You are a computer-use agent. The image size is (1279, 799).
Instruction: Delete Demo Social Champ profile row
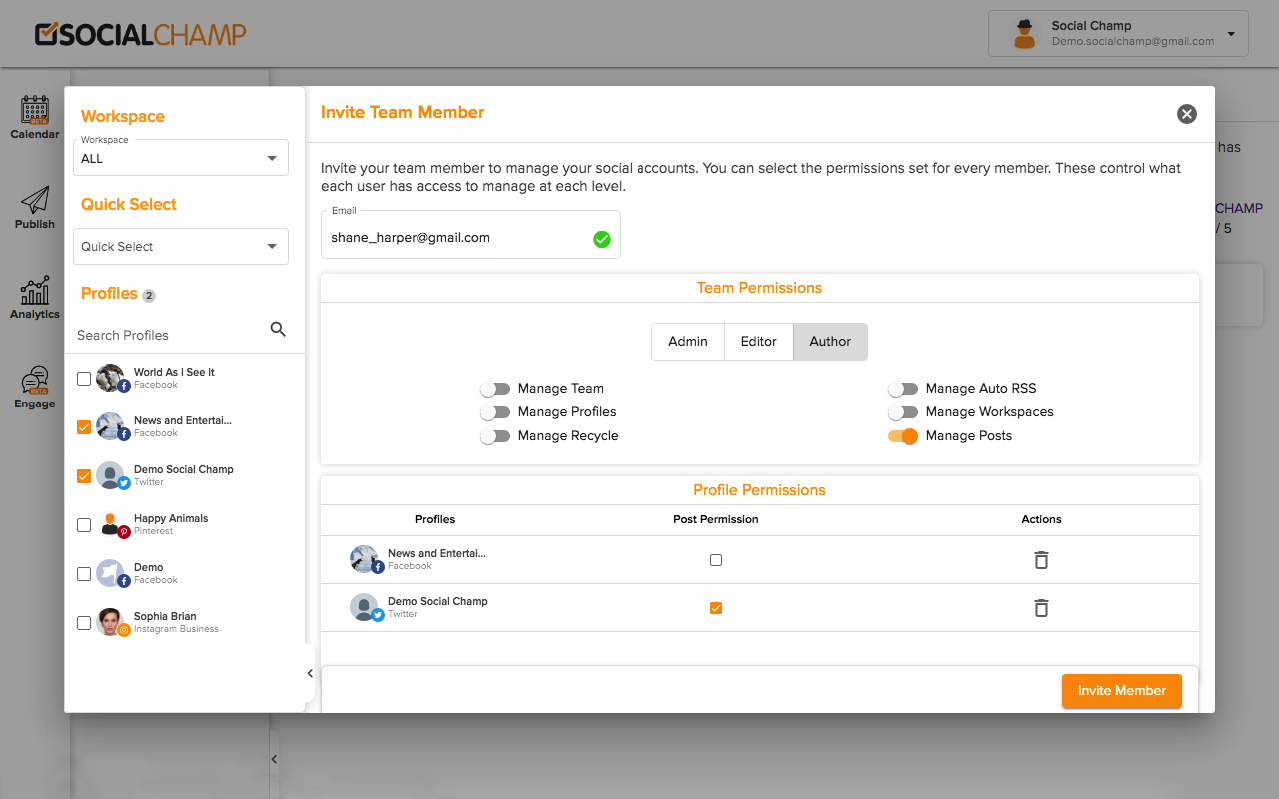point(1041,608)
